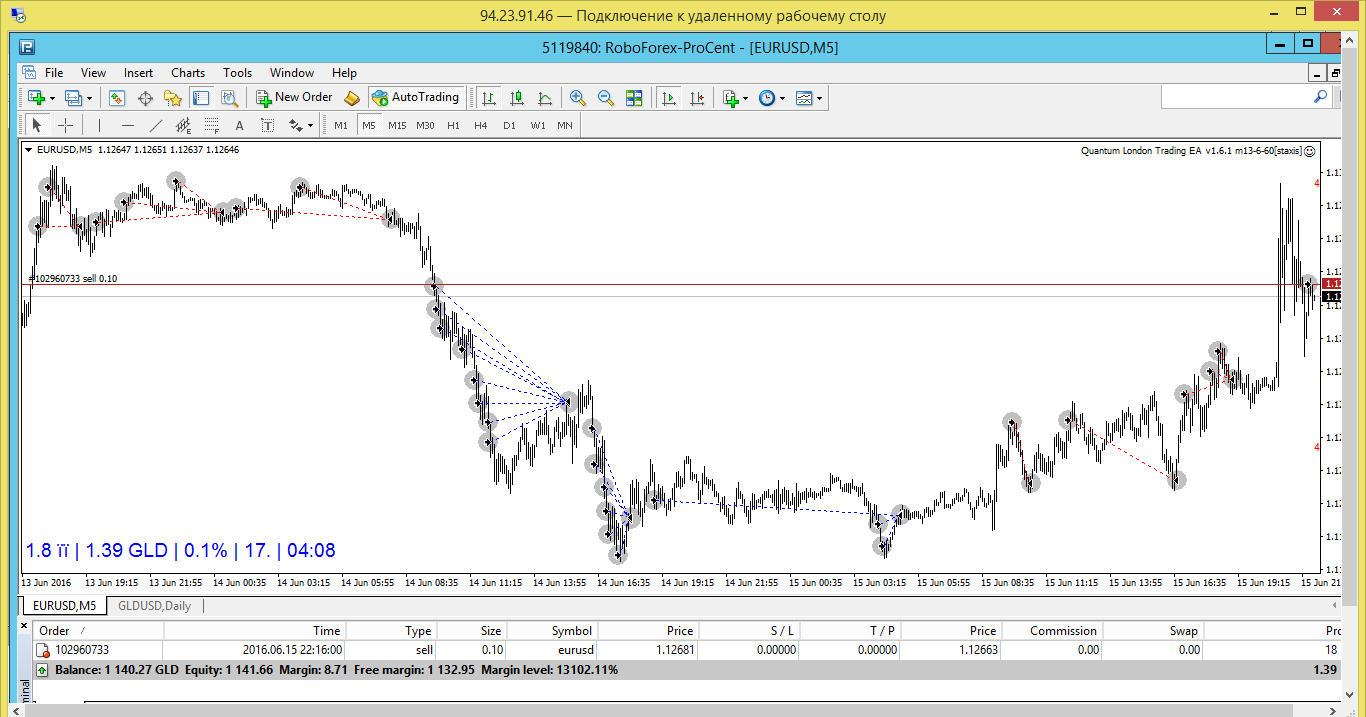Toggle the AutoTrading button

click(415, 98)
